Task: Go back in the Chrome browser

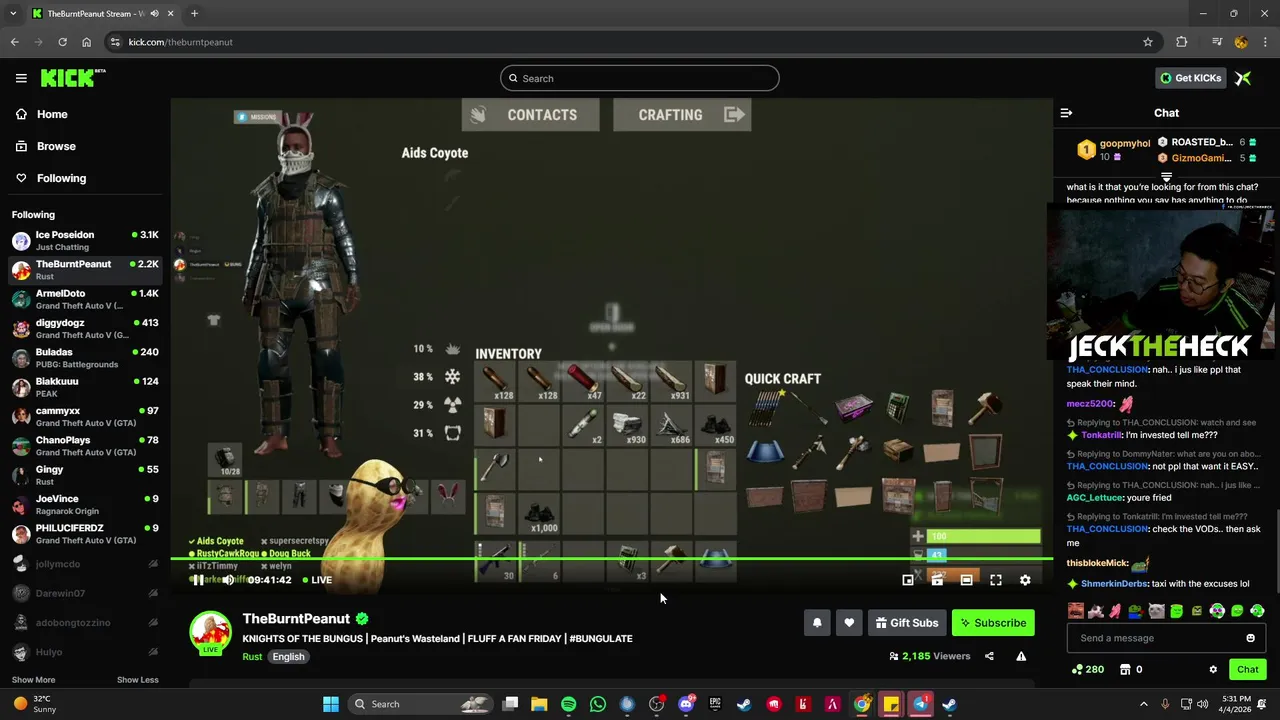Action: (14, 42)
